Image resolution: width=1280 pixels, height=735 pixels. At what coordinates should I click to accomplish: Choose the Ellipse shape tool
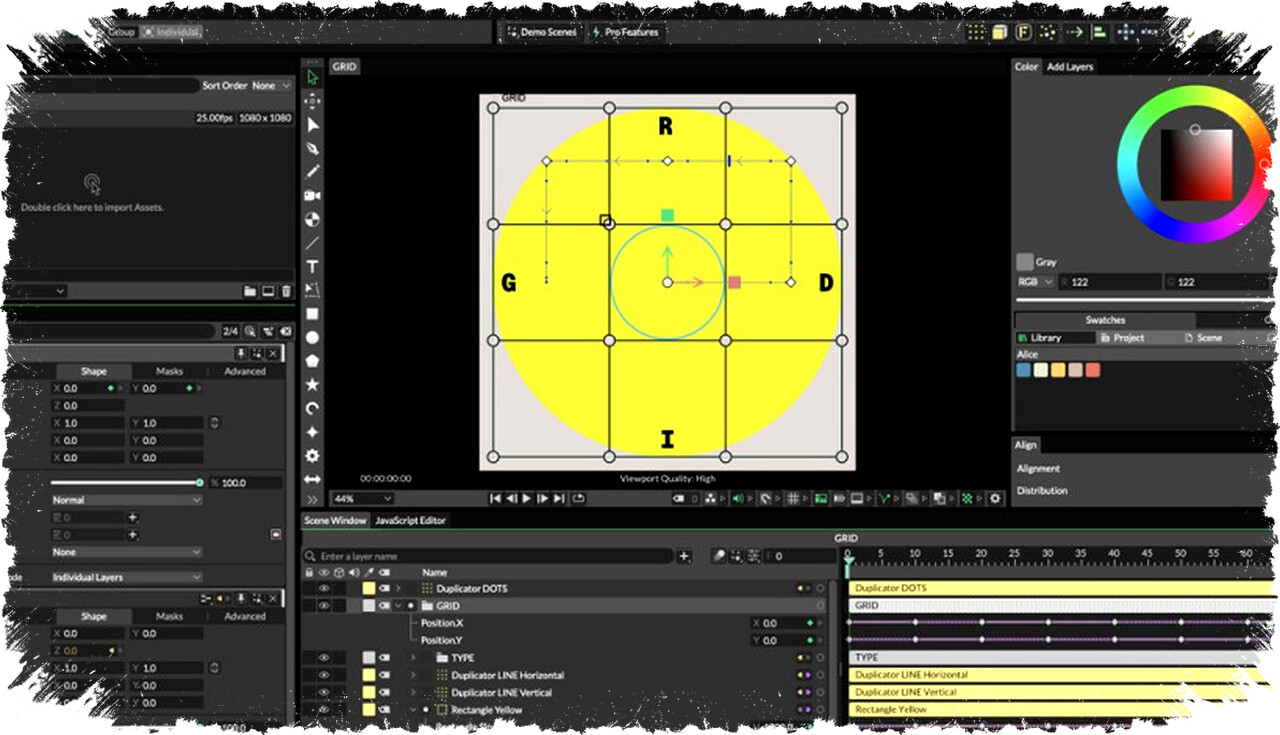point(312,338)
